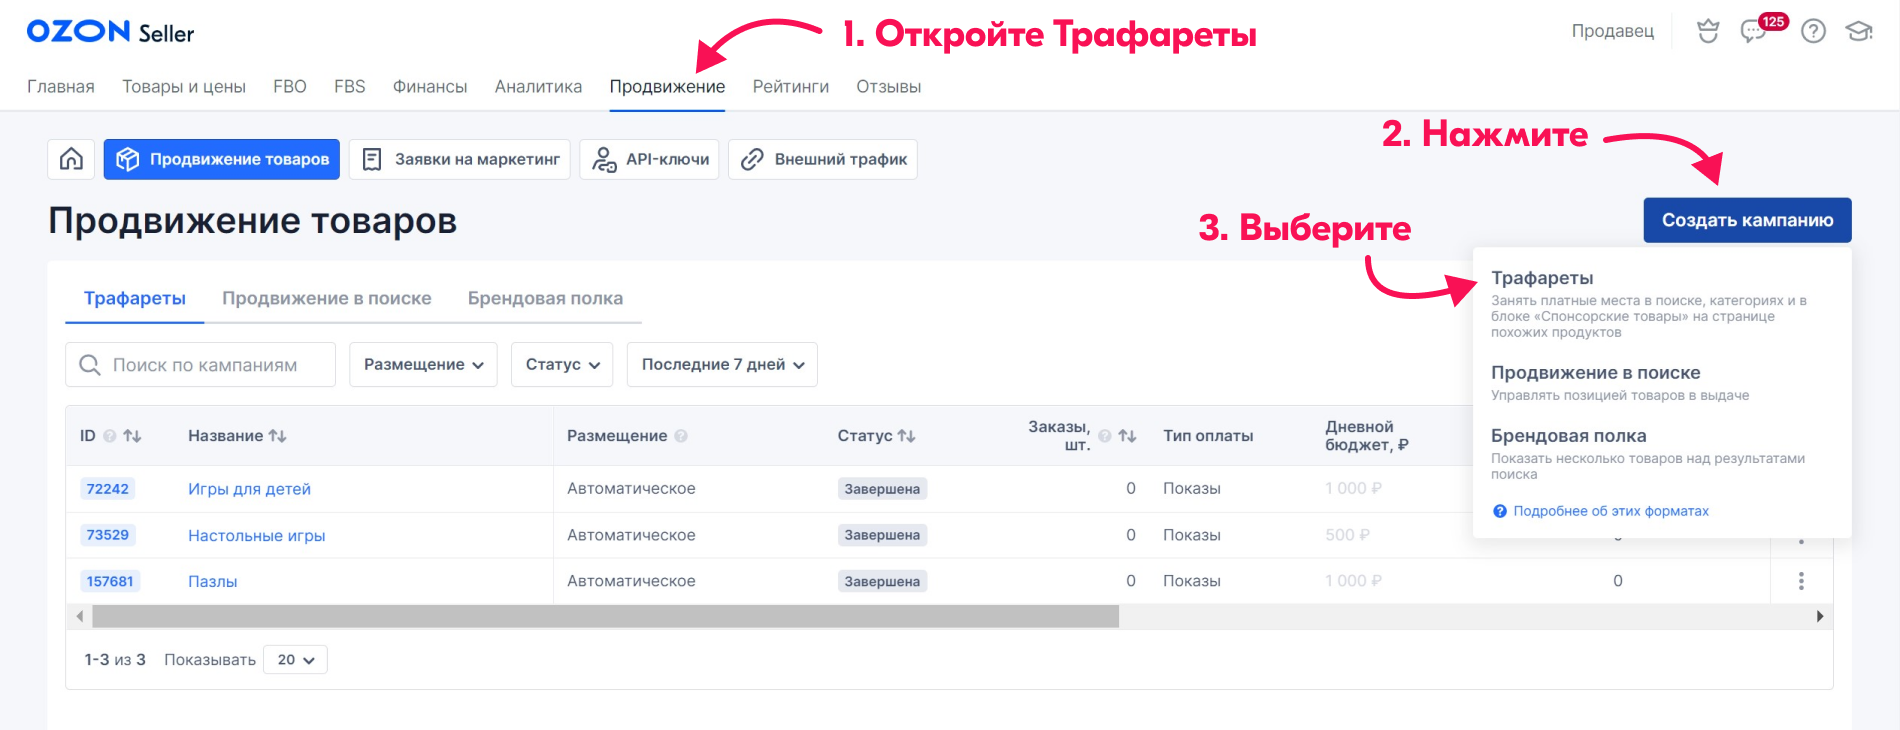Click 1-3 из 3 pagination text
The image size is (1900, 730).
(115, 660)
